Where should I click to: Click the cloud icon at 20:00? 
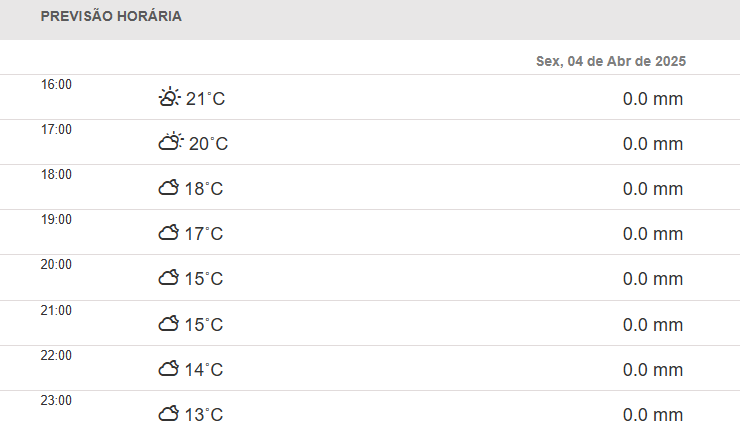pos(168,277)
